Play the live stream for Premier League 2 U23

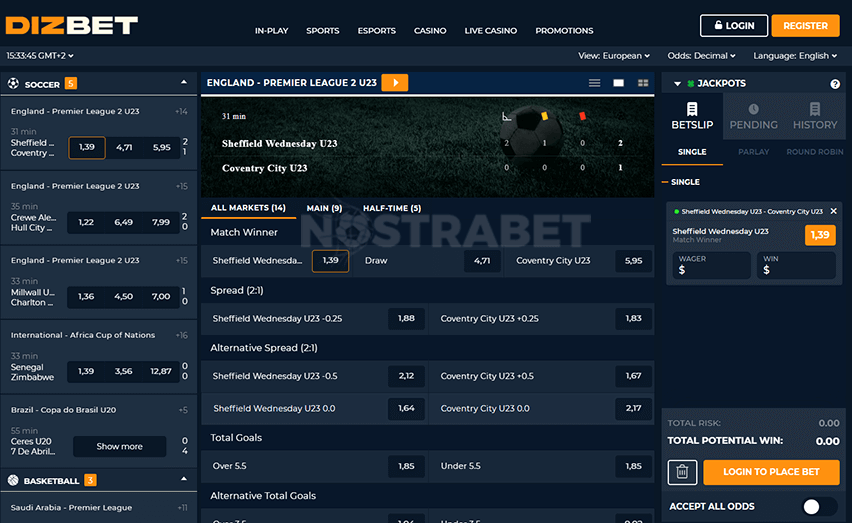coord(395,83)
